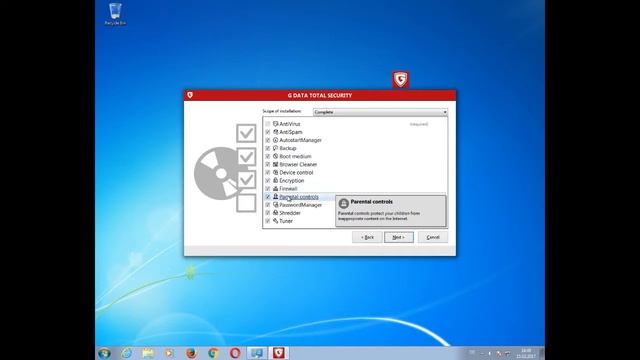Select the Browser Cleaner label
Screen dimensions: 640x360
point(298,164)
